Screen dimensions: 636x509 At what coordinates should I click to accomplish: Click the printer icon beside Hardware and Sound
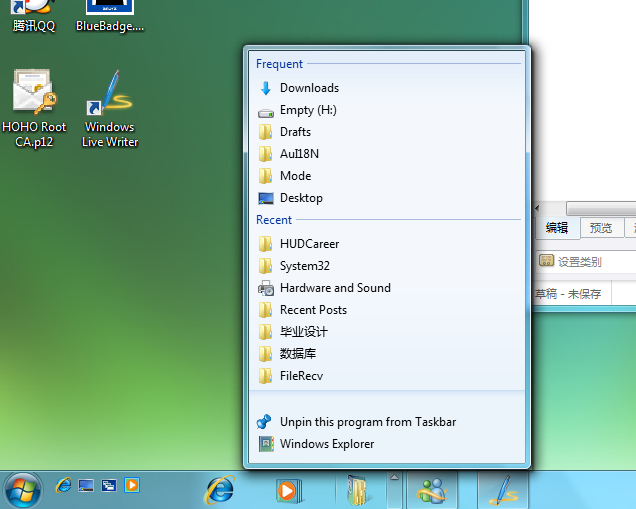coord(266,288)
